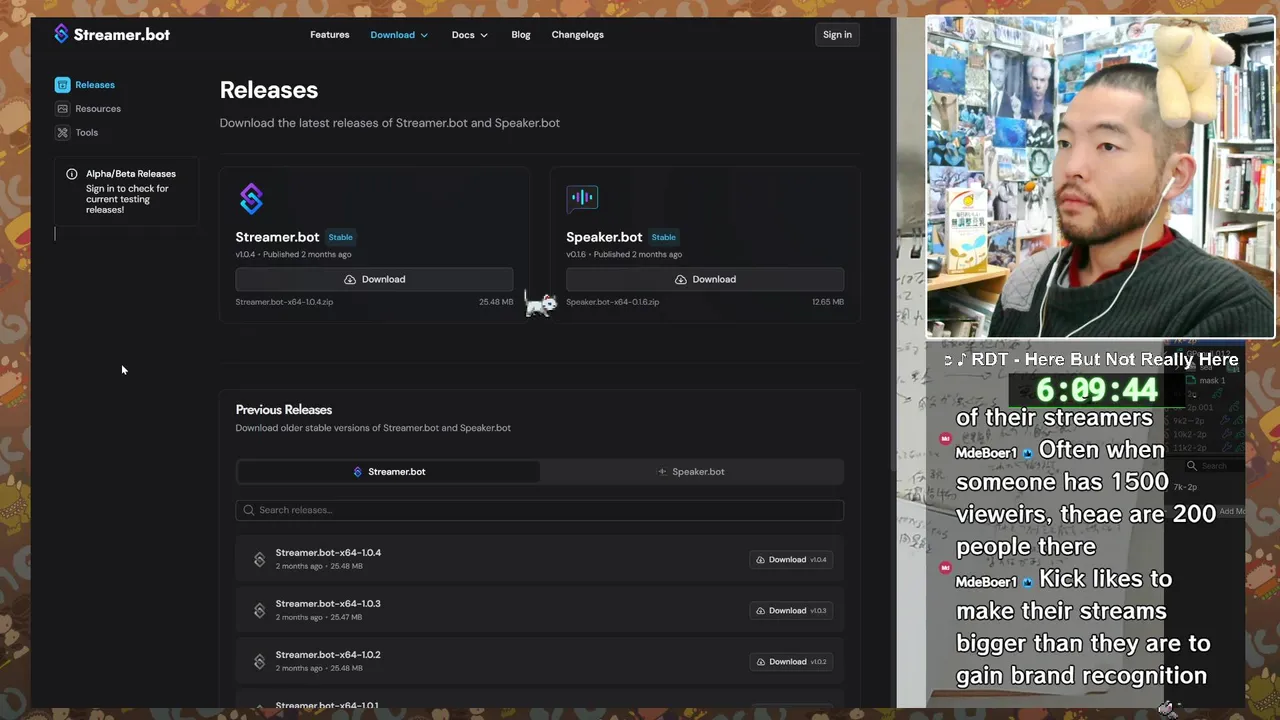Click the Tools sidebar icon
The width and height of the screenshot is (1280, 720).
(62, 132)
